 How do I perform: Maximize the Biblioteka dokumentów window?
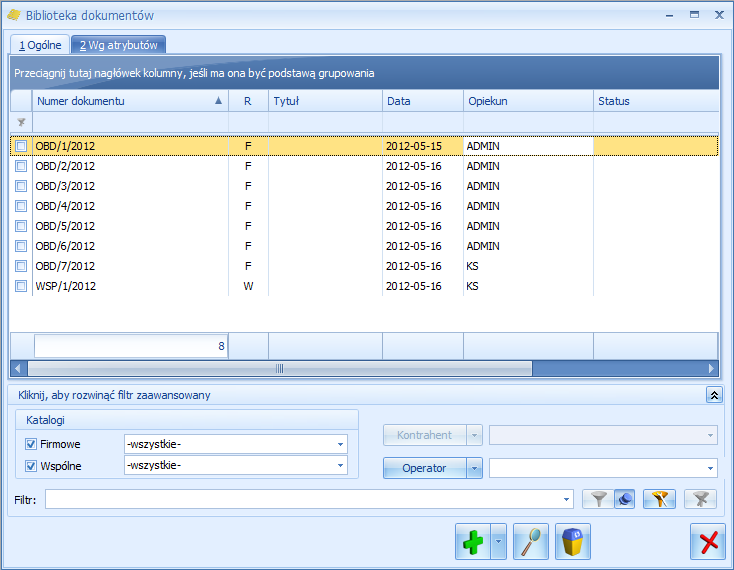click(x=694, y=15)
